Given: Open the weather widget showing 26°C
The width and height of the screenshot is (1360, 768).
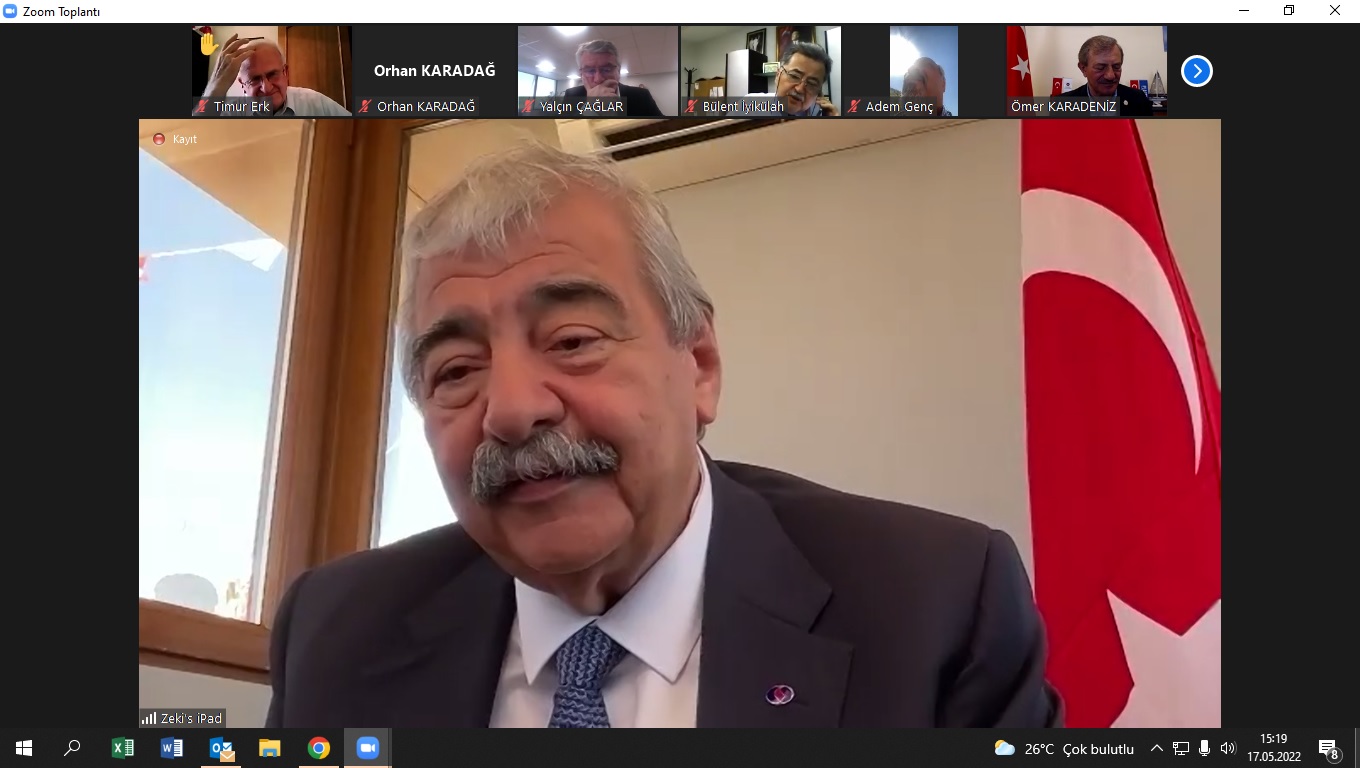Looking at the screenshot, I should click(x=1064, y=748).
